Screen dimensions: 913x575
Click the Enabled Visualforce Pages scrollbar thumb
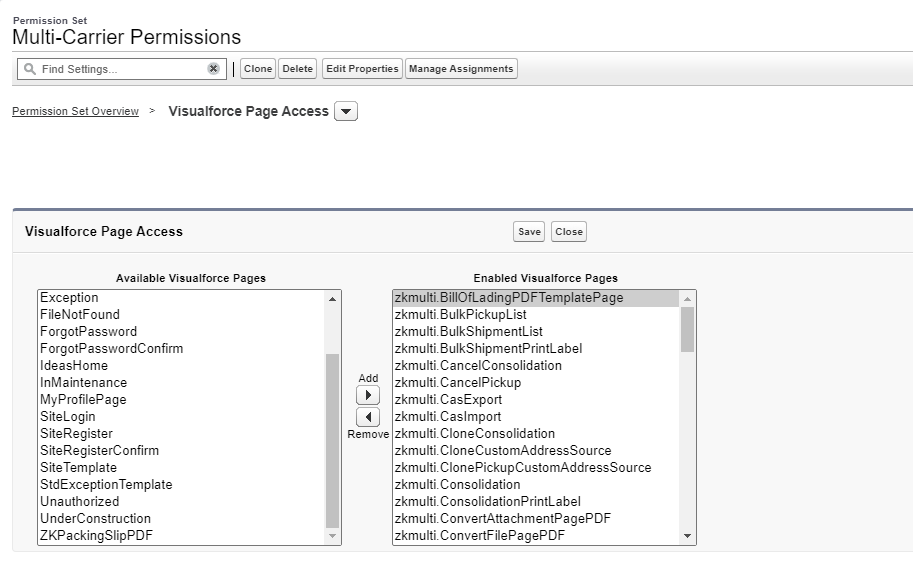click(x=687, y=329)
